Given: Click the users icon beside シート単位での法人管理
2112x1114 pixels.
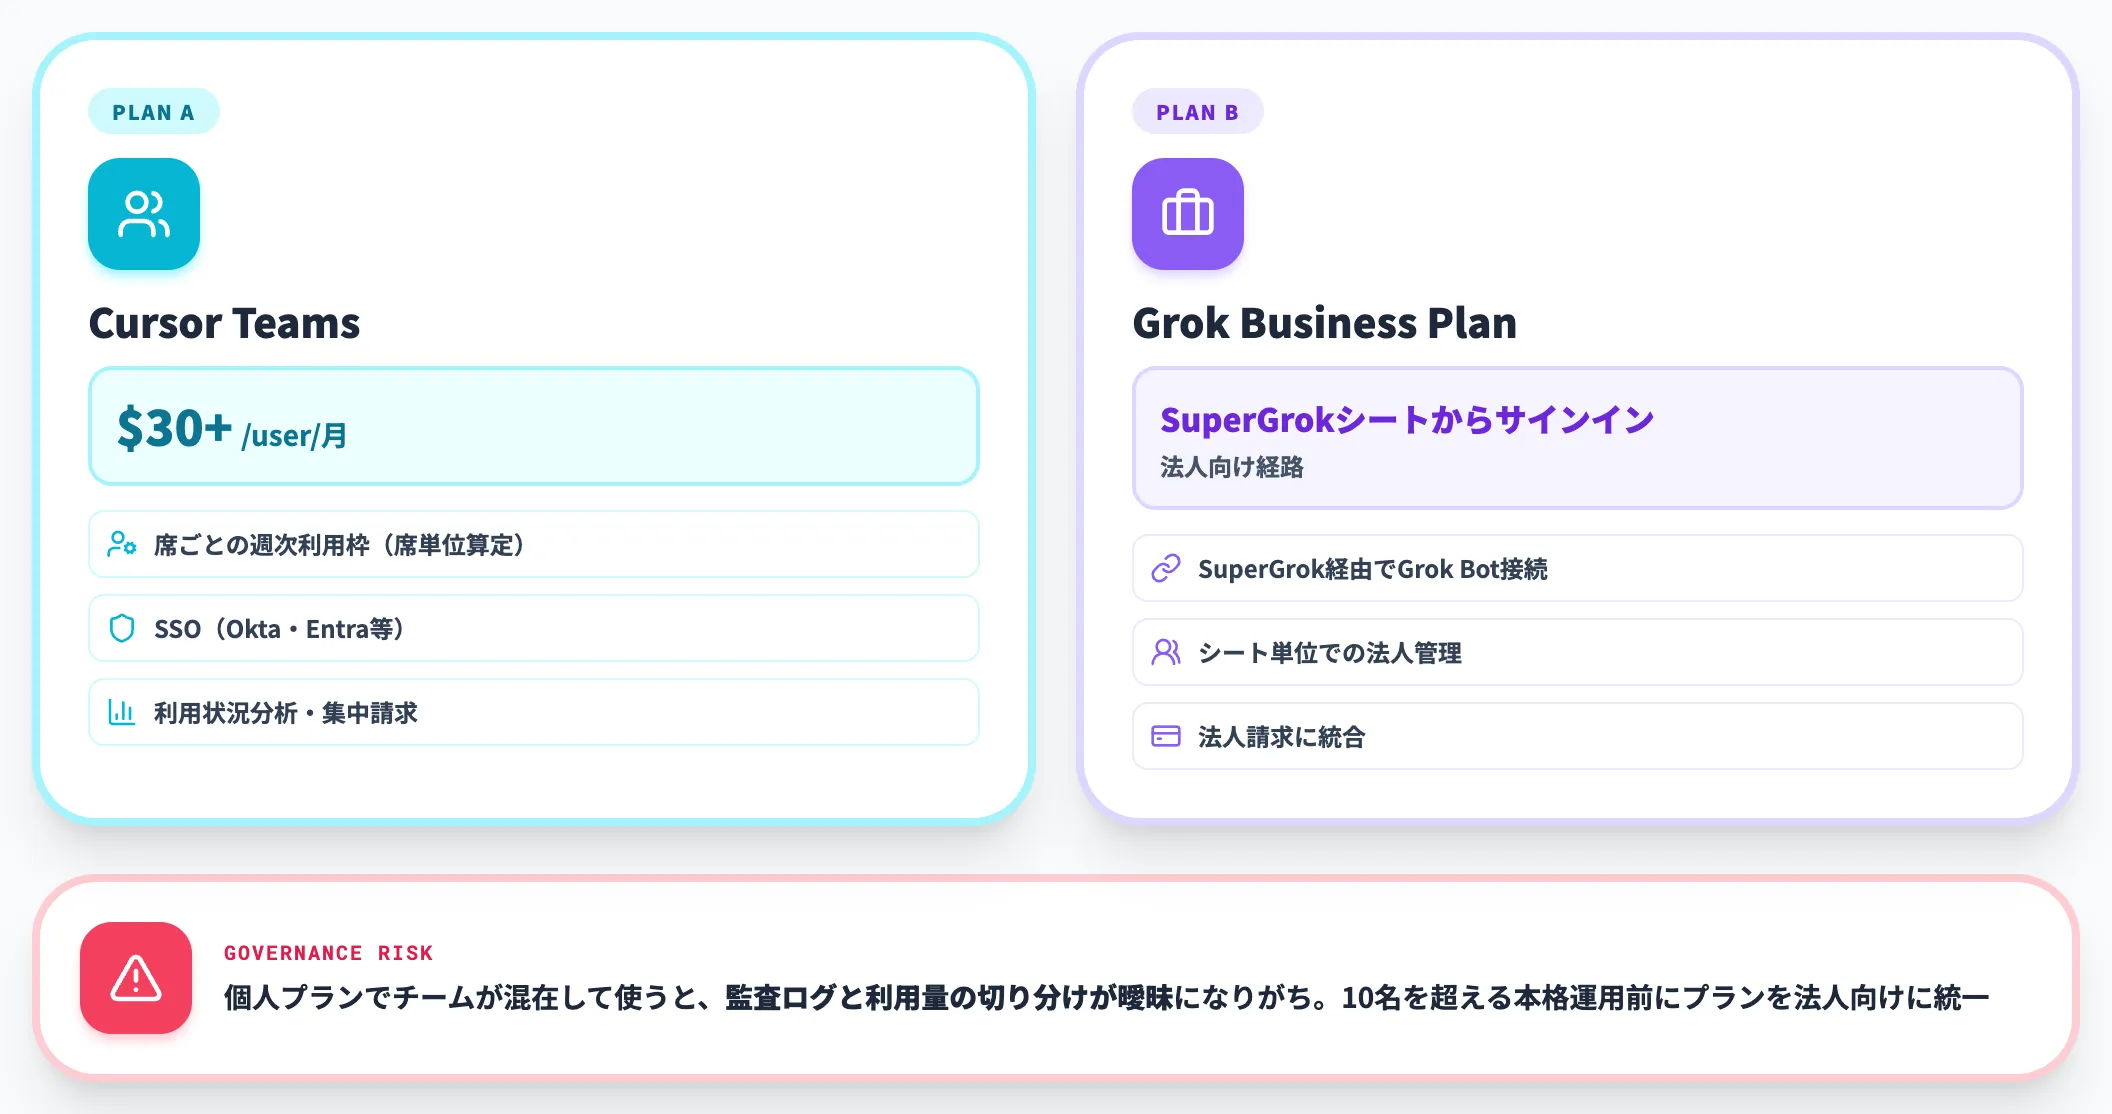Looking at the screenshot, I should point(1166,652).
